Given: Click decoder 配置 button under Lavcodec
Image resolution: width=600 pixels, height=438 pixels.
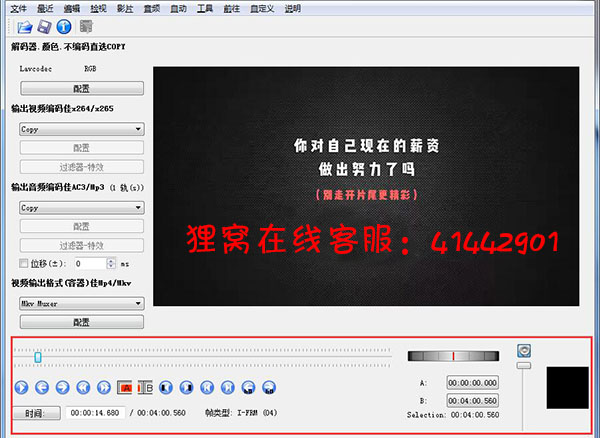Looking at the screenshot, I should pyautogui.click(x=82, y=88).
